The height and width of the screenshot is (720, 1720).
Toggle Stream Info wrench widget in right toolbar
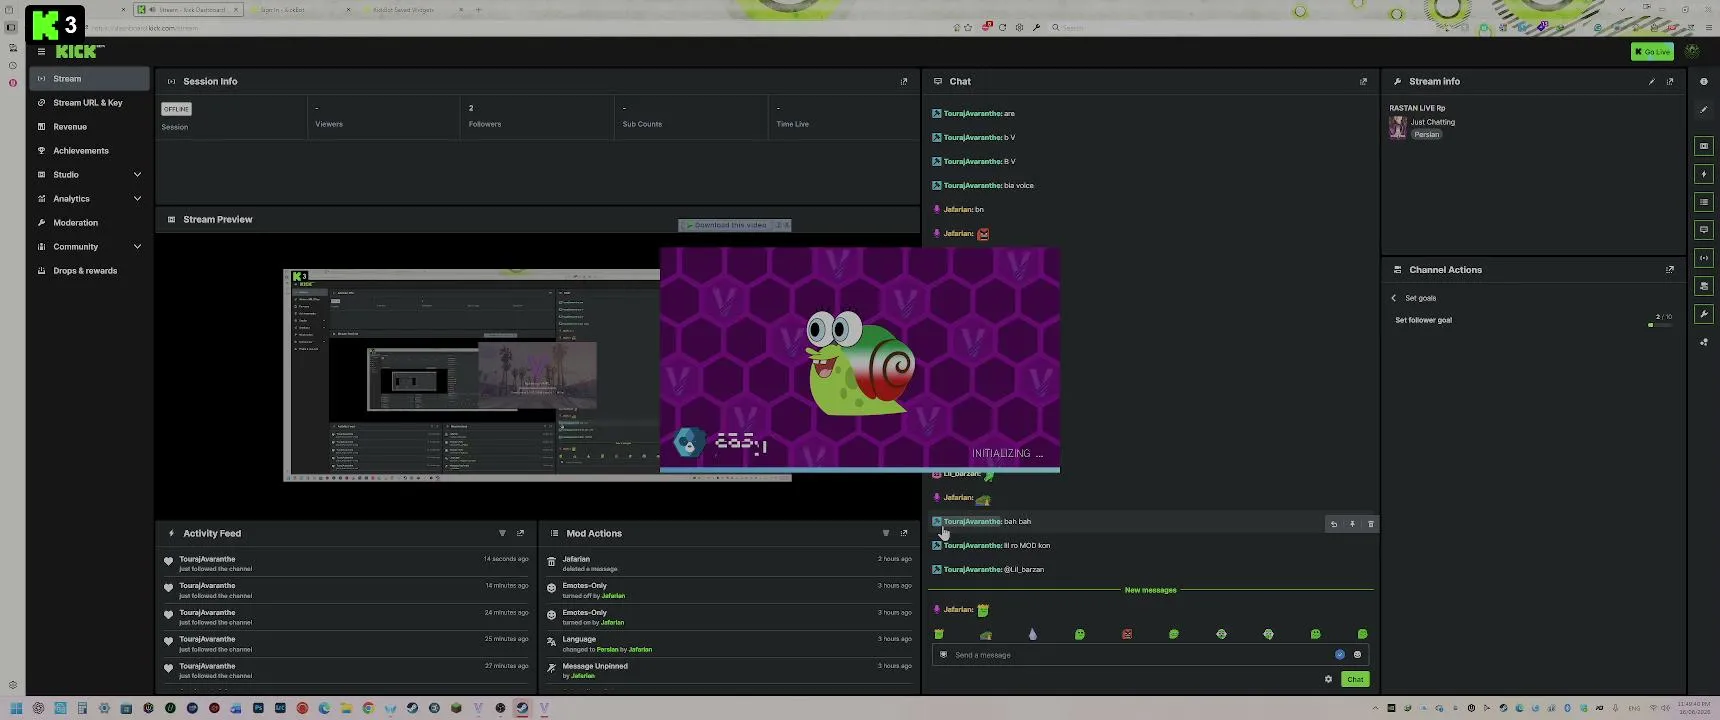point(1704,314)
